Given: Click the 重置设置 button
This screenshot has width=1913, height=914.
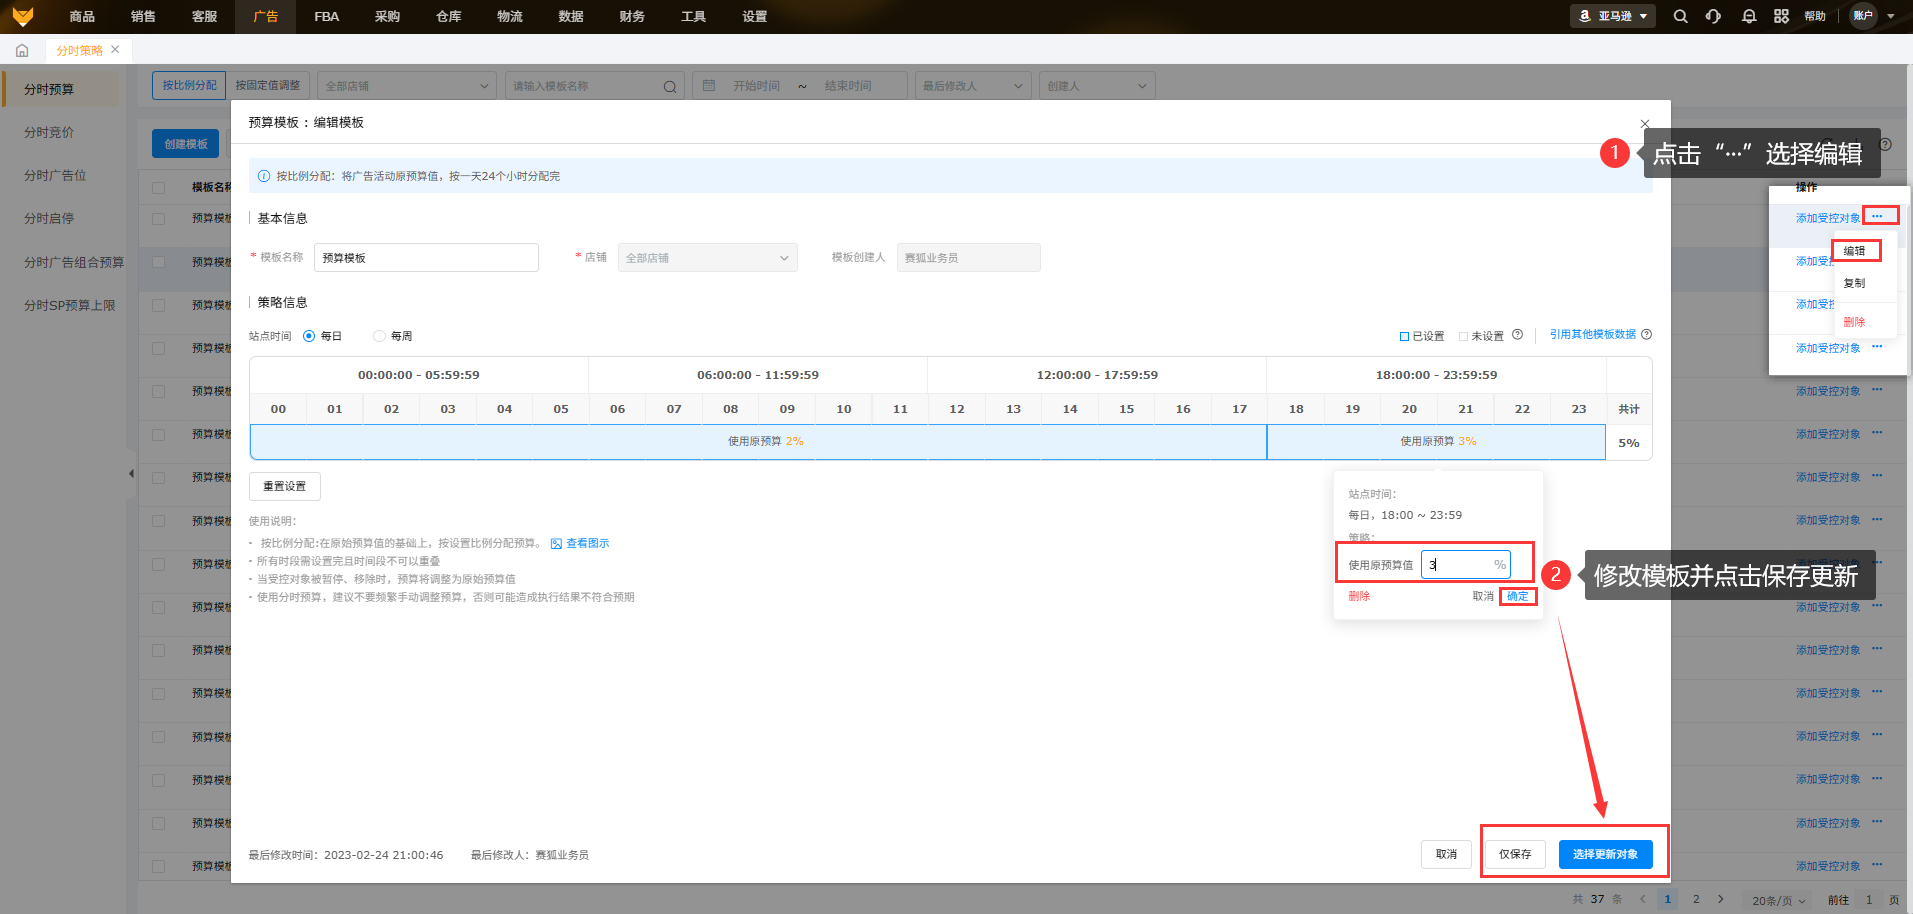Looking at the screenshot, I should [x=284, y=486].
